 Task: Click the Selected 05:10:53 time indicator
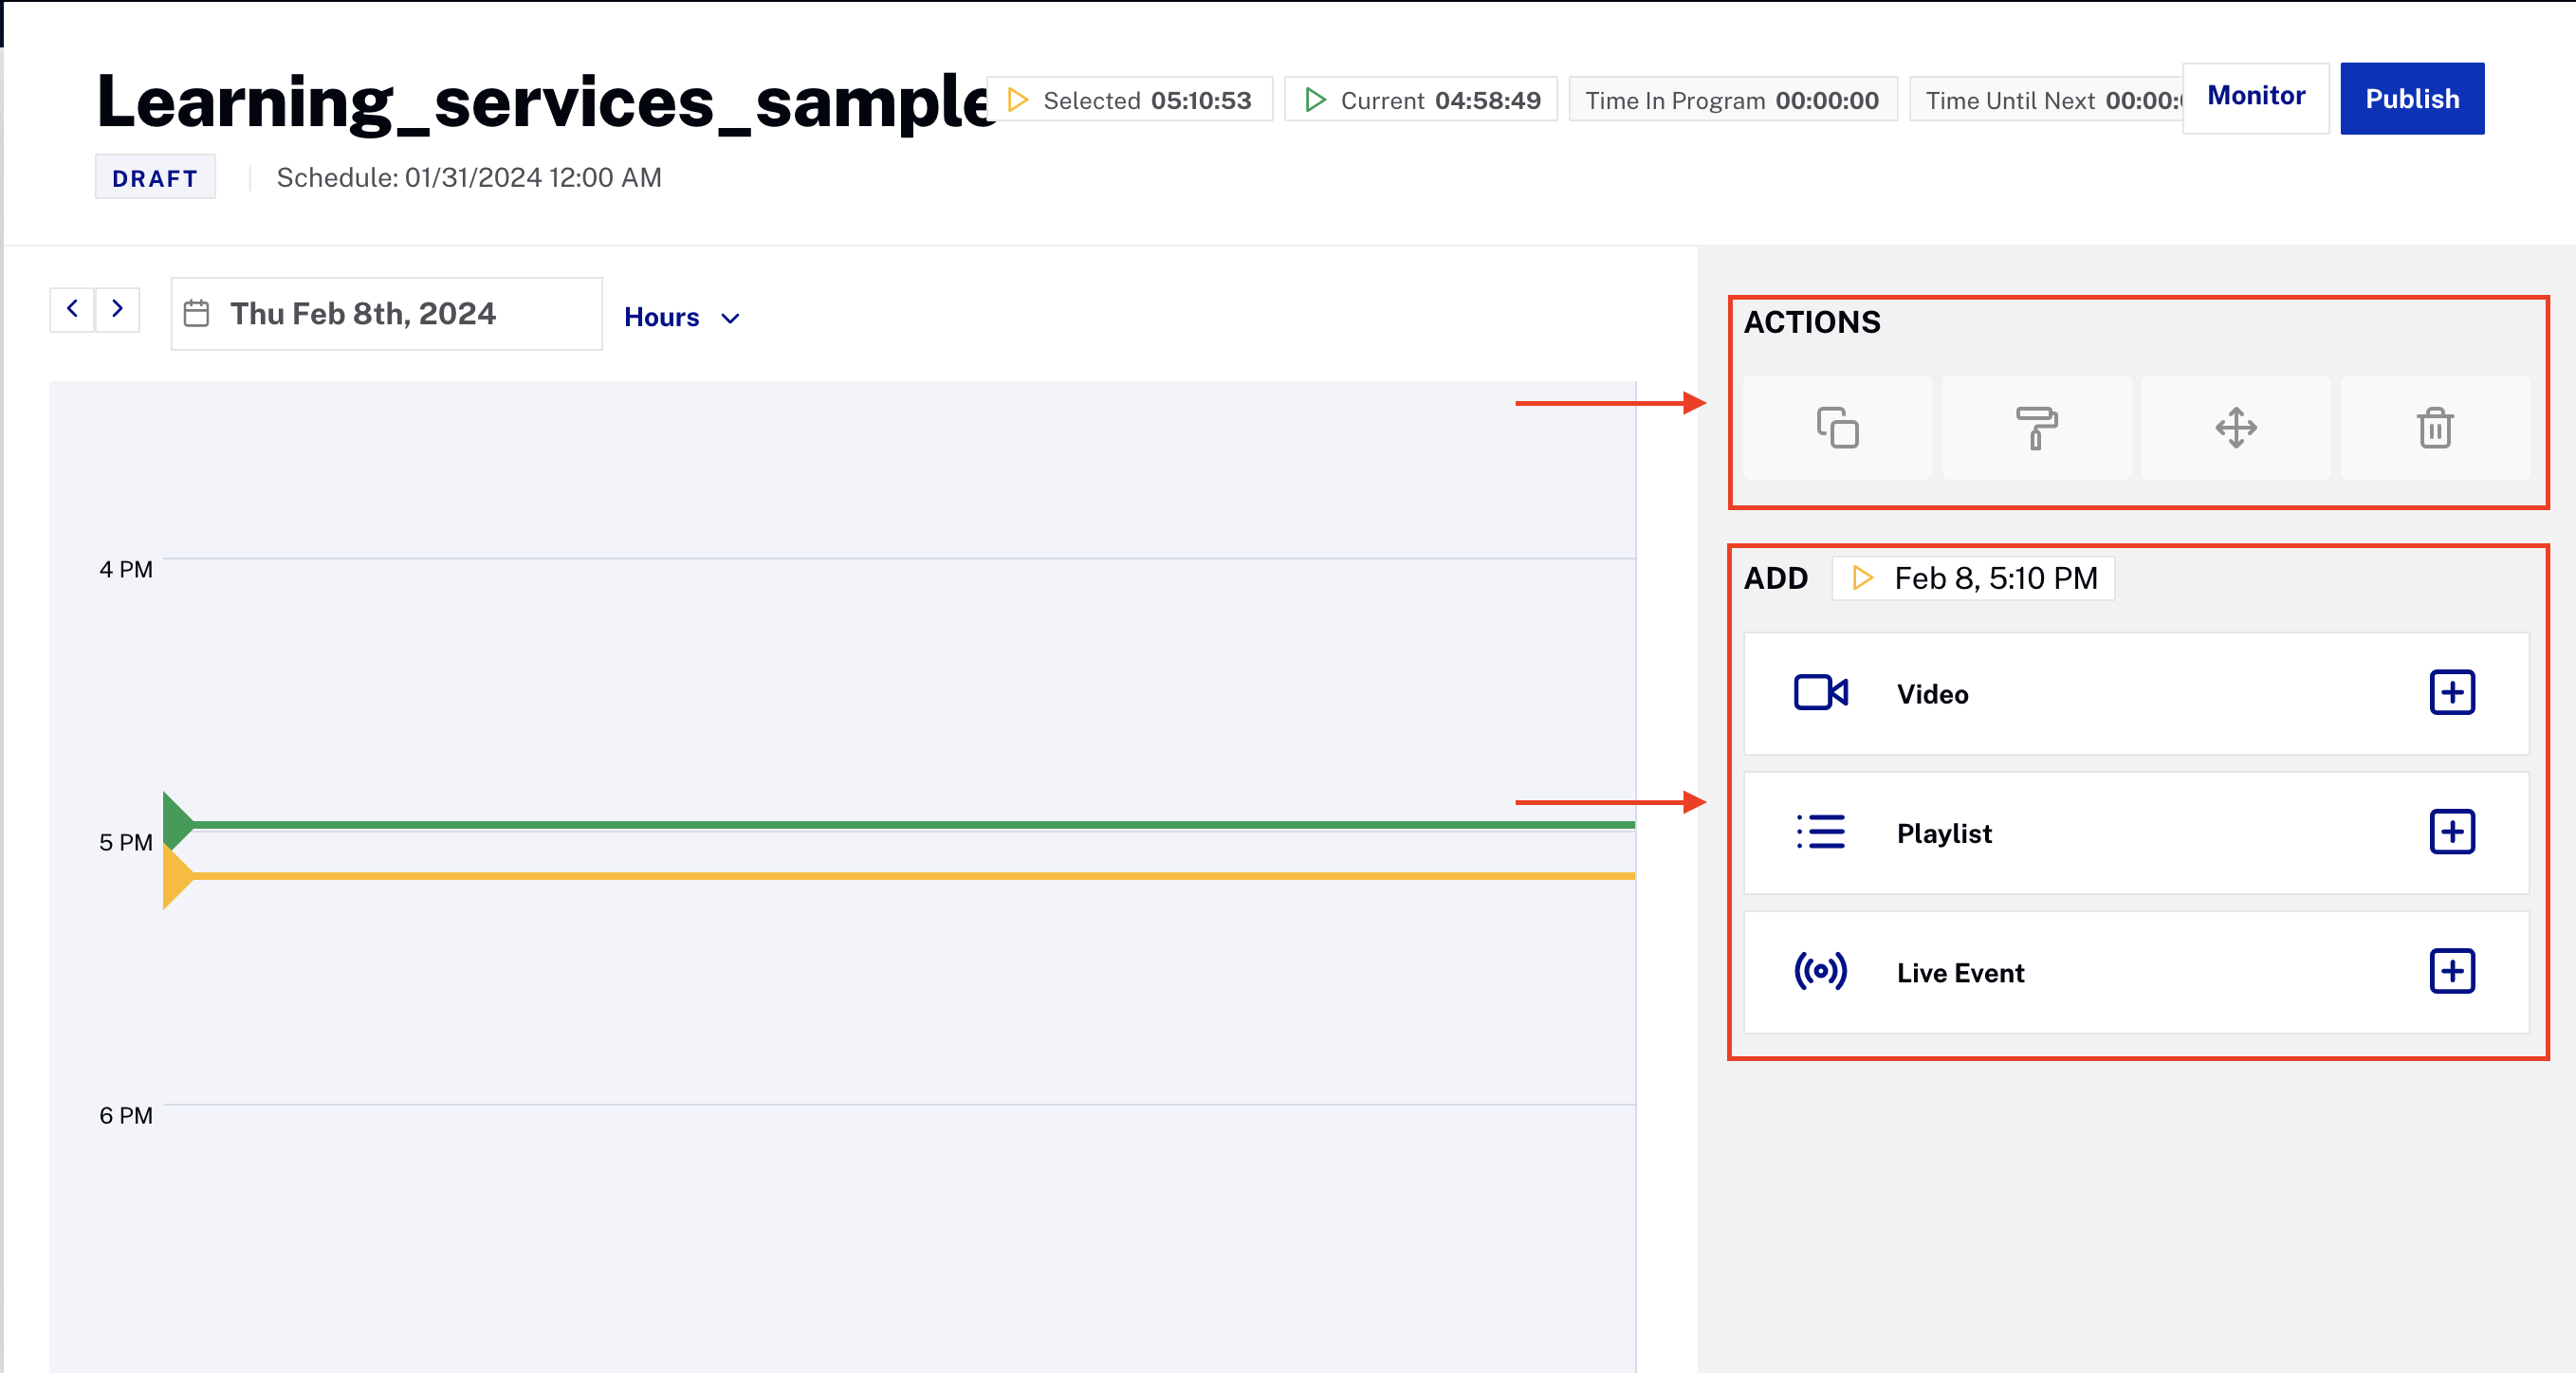pyautogui.click(x=1129, y=100)
